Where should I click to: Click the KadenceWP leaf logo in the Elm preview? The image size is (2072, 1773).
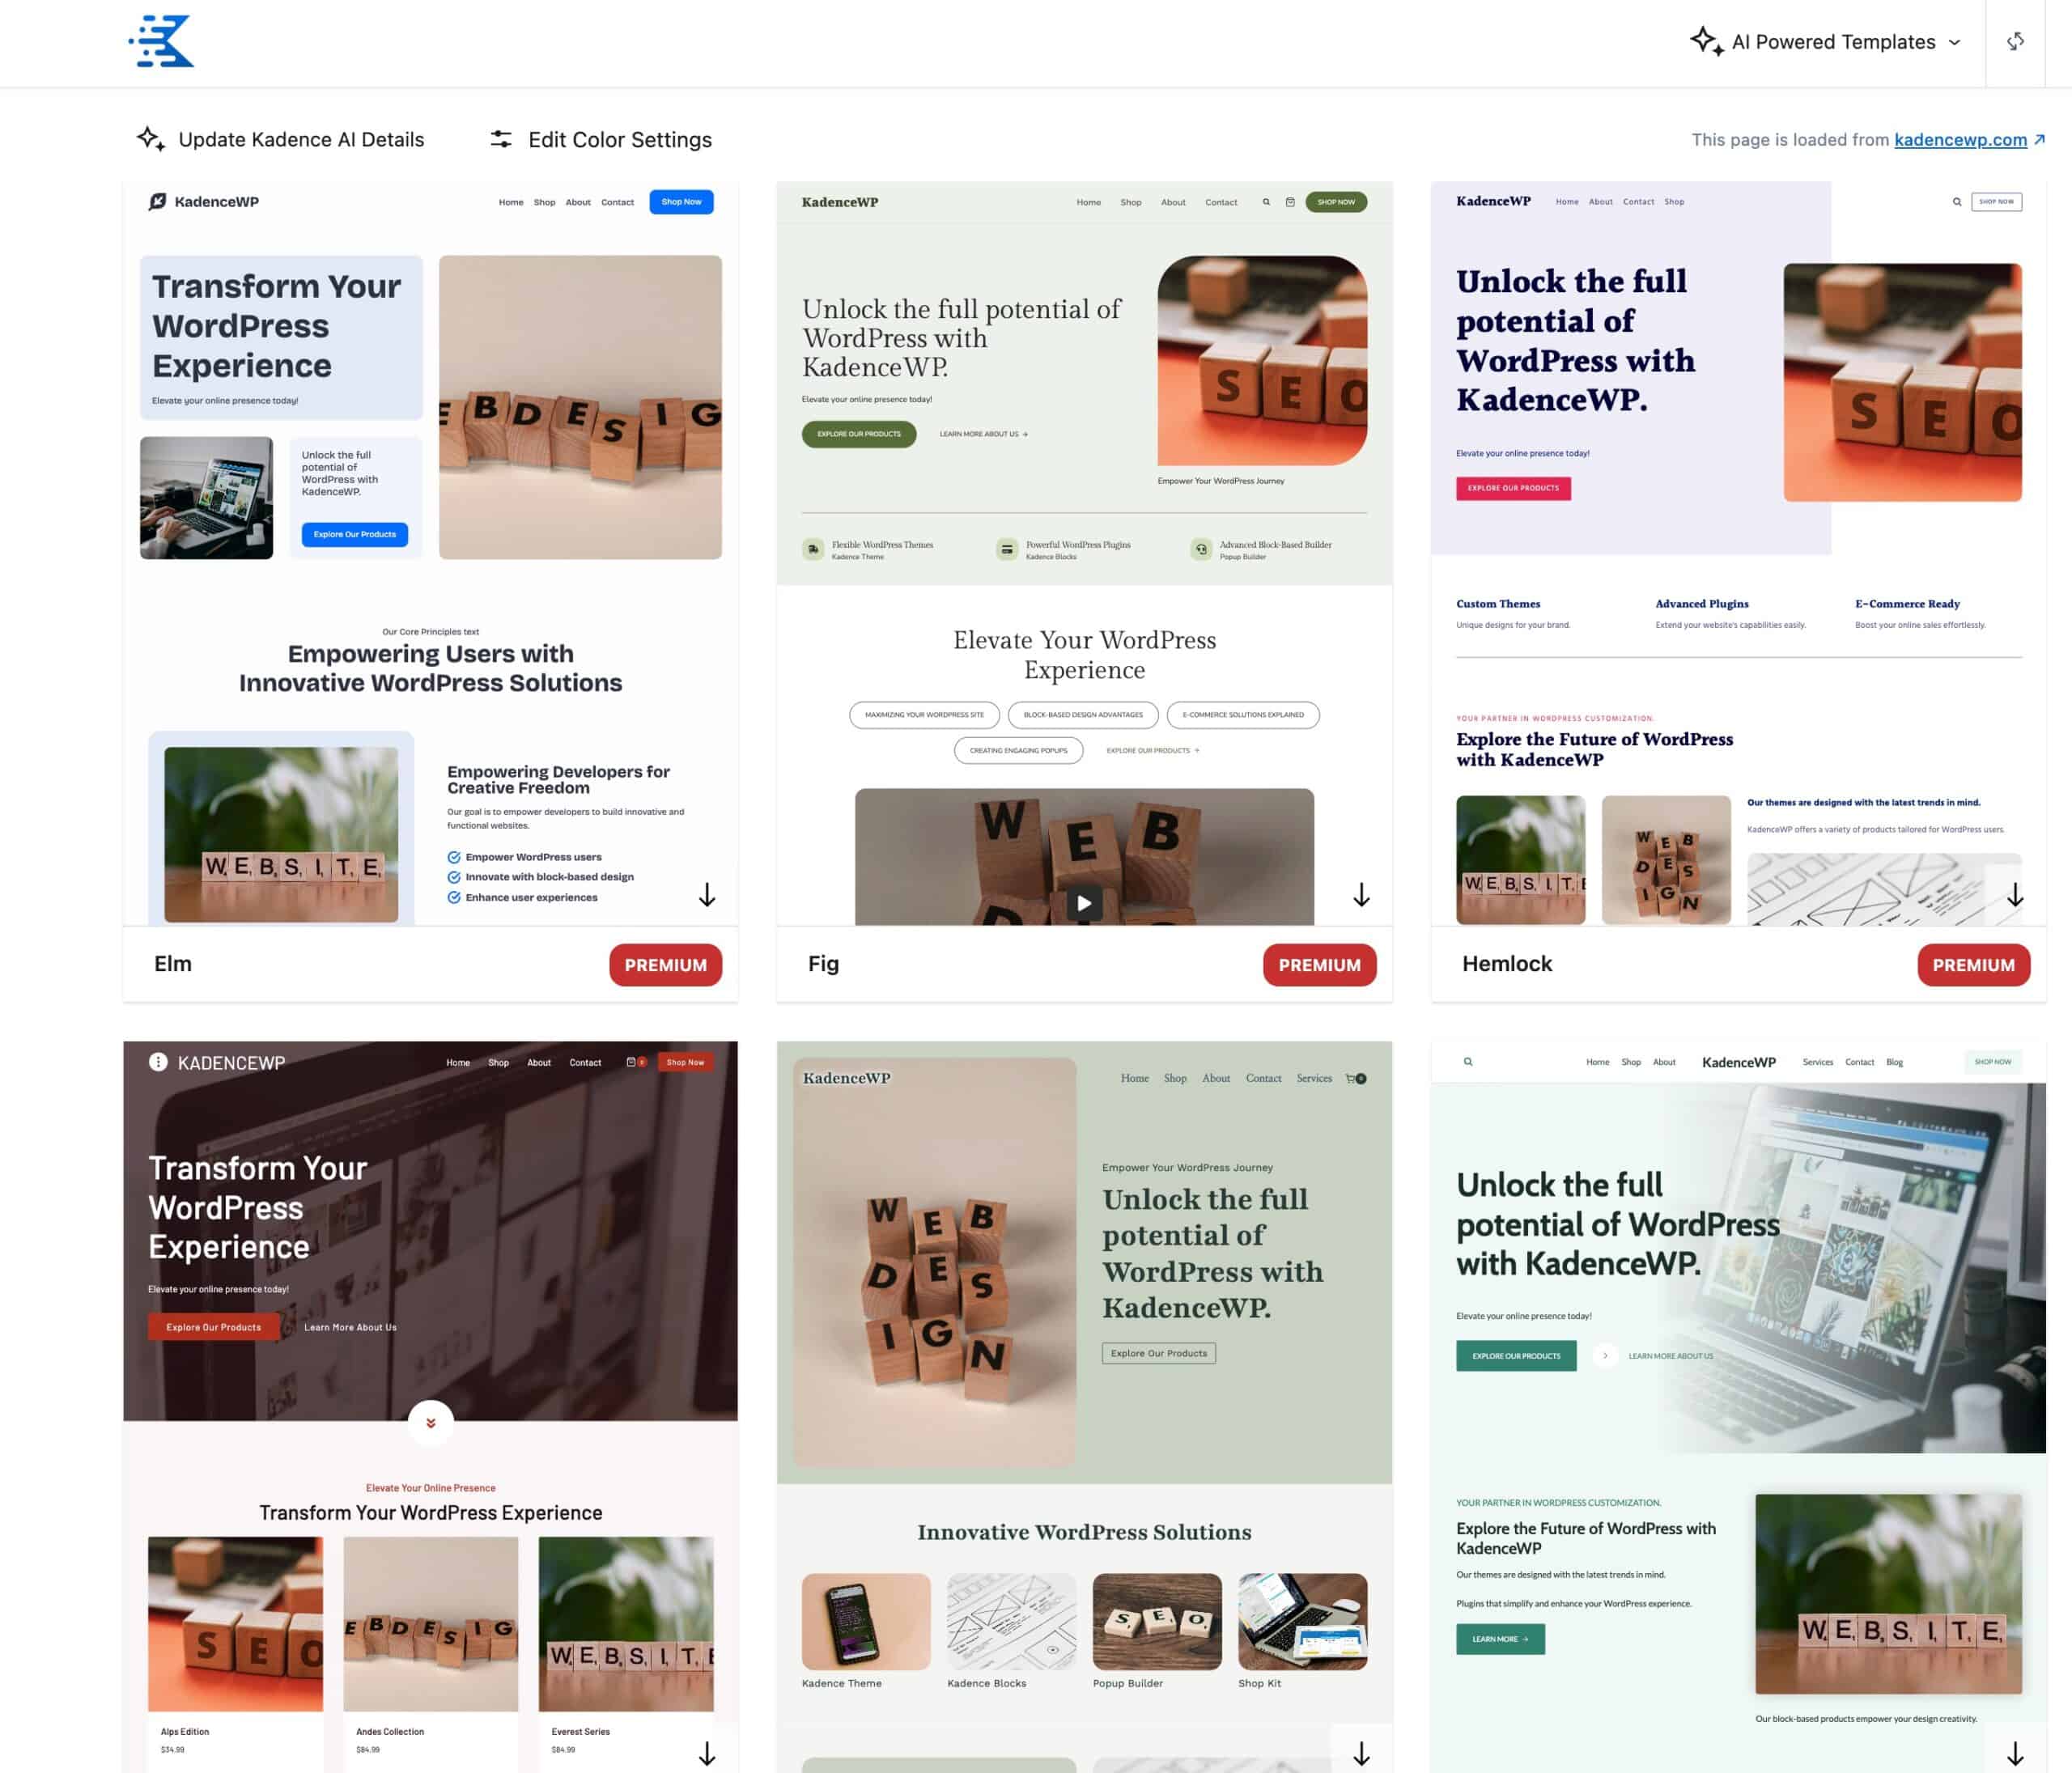coord(203,202)
